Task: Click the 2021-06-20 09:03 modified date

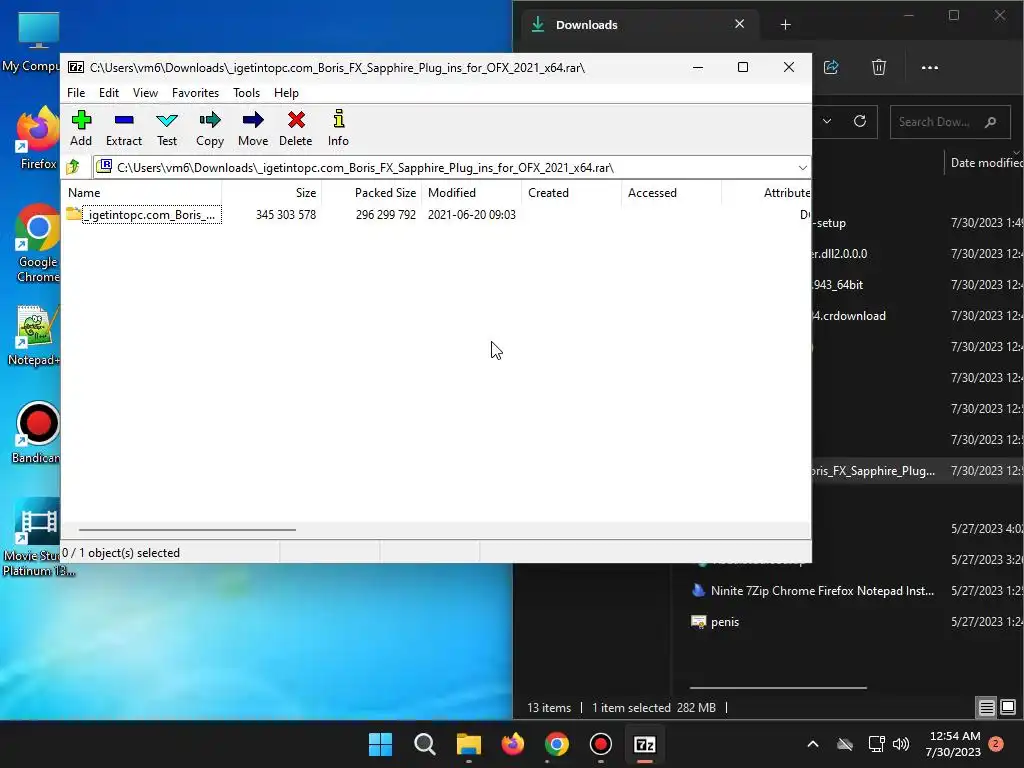Action: pyautogui.click(x=472, y=215)
